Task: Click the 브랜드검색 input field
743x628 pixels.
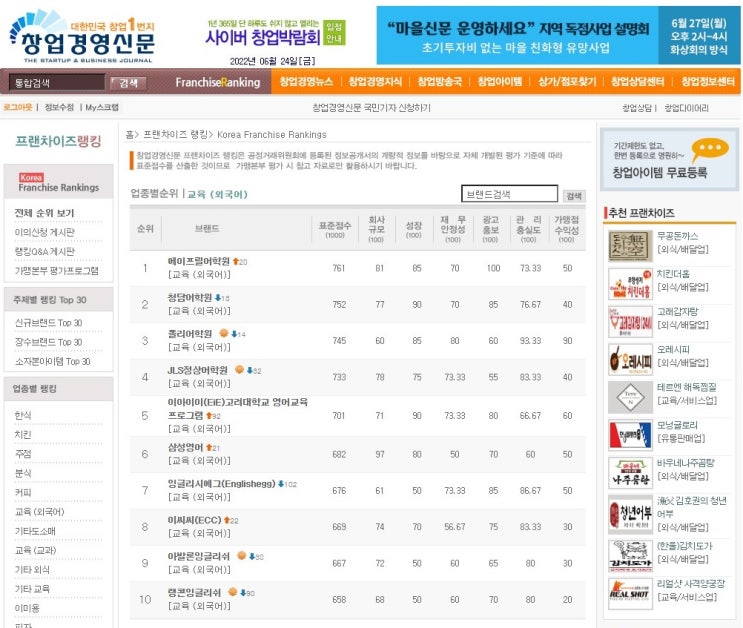Action: [x=509, y=194]
